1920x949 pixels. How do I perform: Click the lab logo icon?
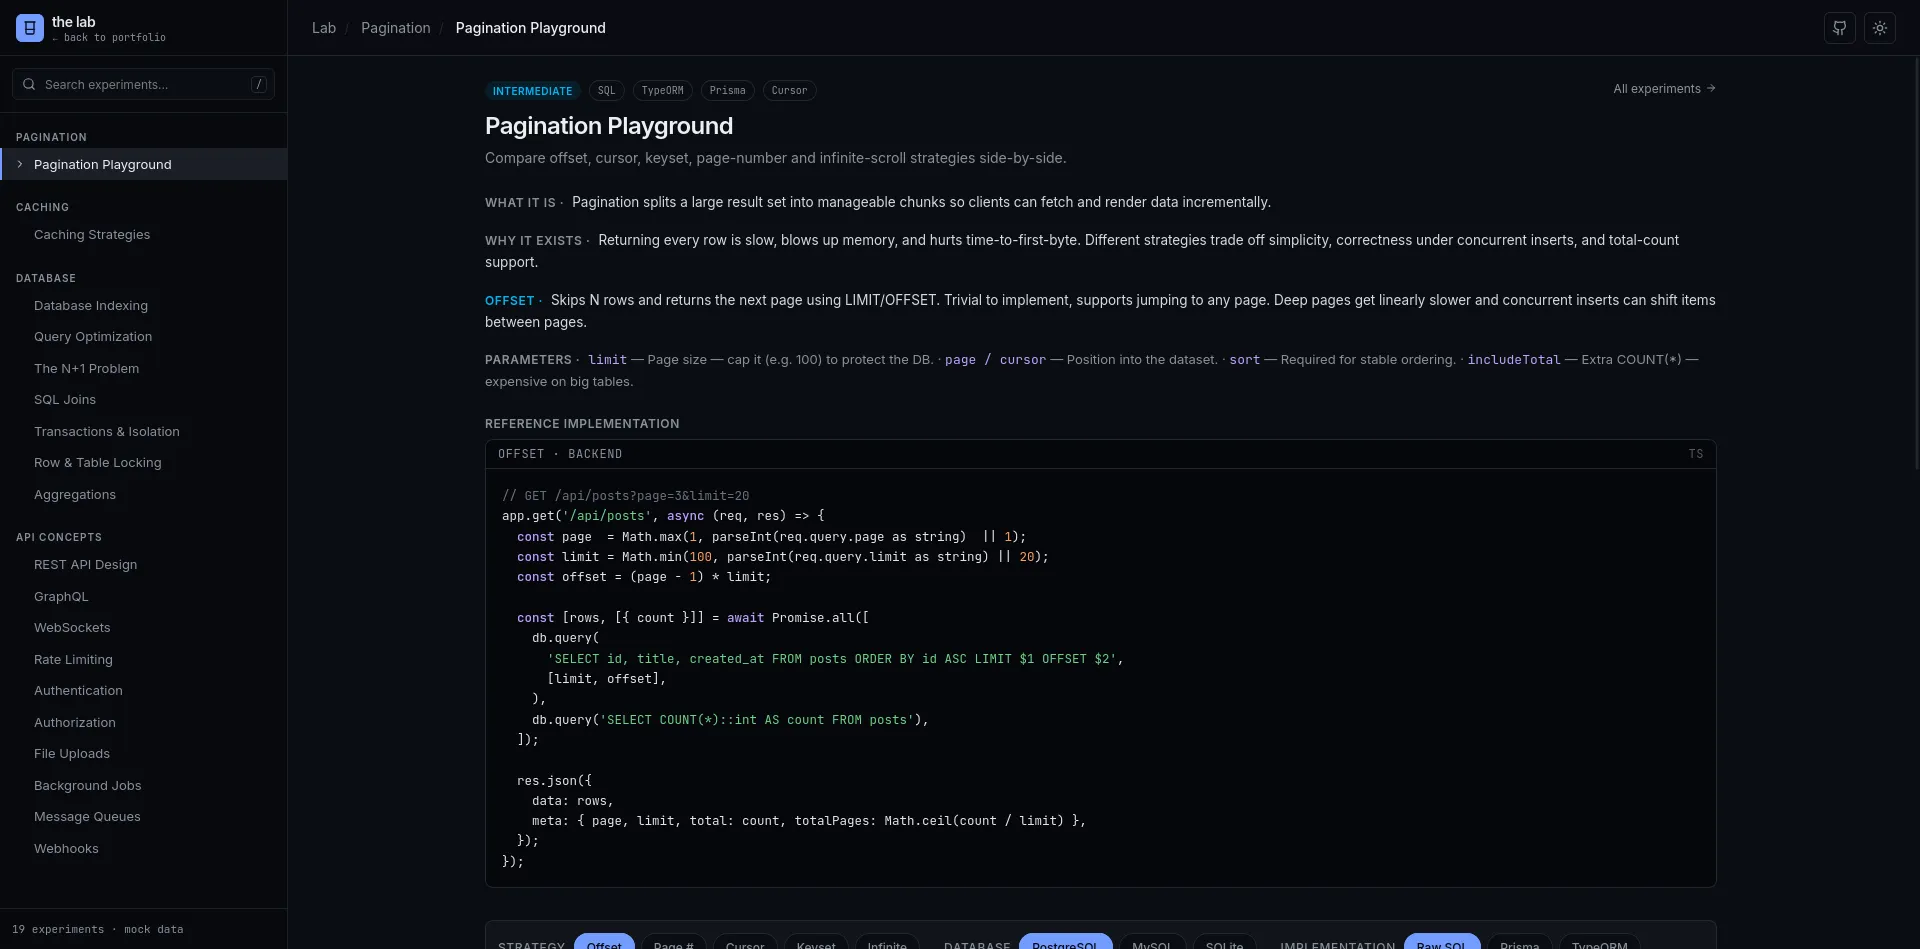(30, 28)
